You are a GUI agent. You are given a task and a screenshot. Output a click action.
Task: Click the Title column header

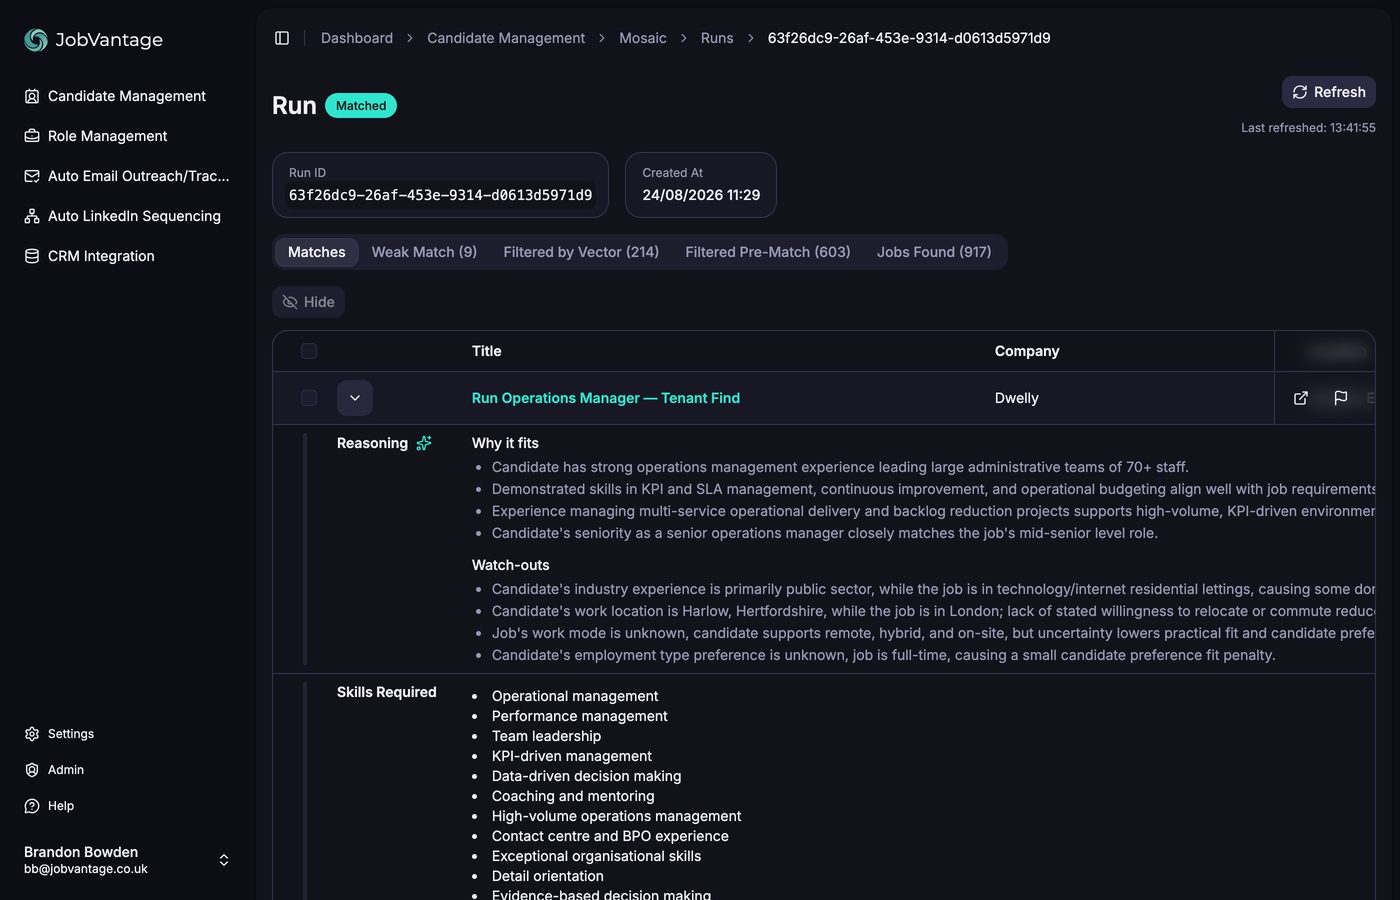(487, 351)
